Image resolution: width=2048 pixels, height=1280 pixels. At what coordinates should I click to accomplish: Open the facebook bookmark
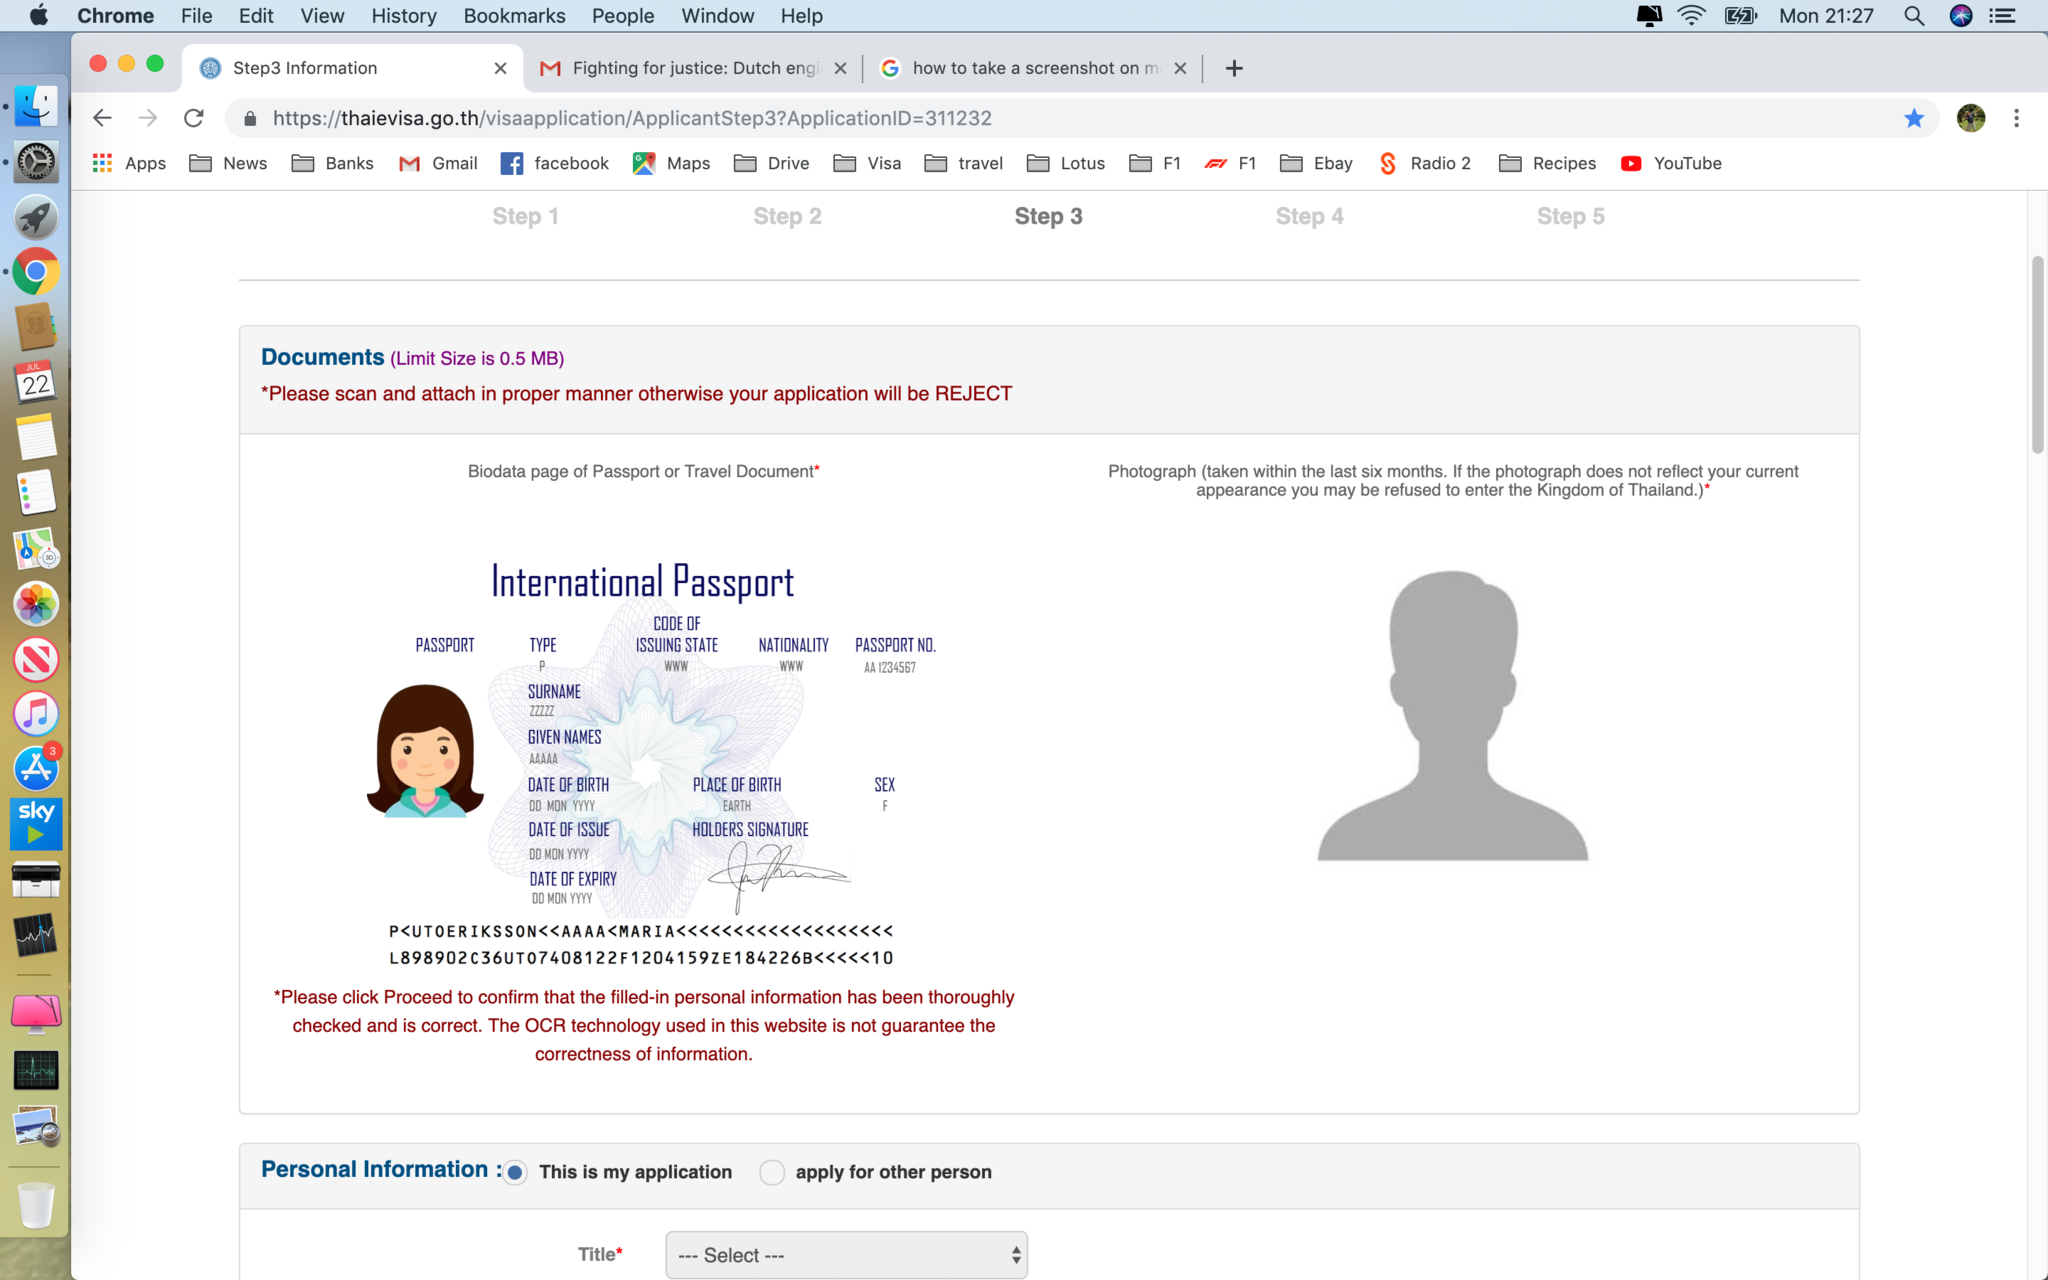pos(555,163)
